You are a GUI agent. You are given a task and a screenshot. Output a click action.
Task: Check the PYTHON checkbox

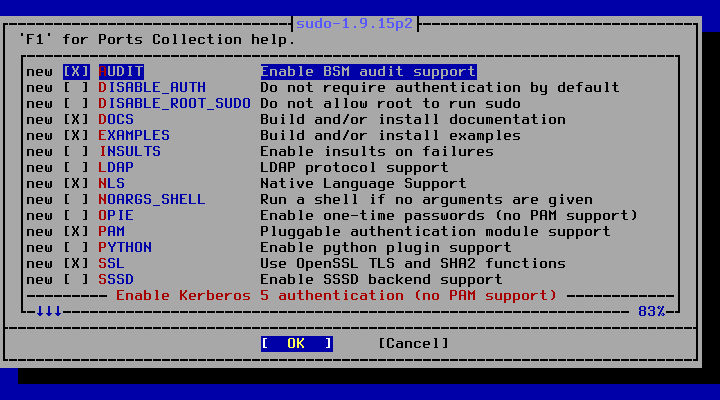(76, 248)
